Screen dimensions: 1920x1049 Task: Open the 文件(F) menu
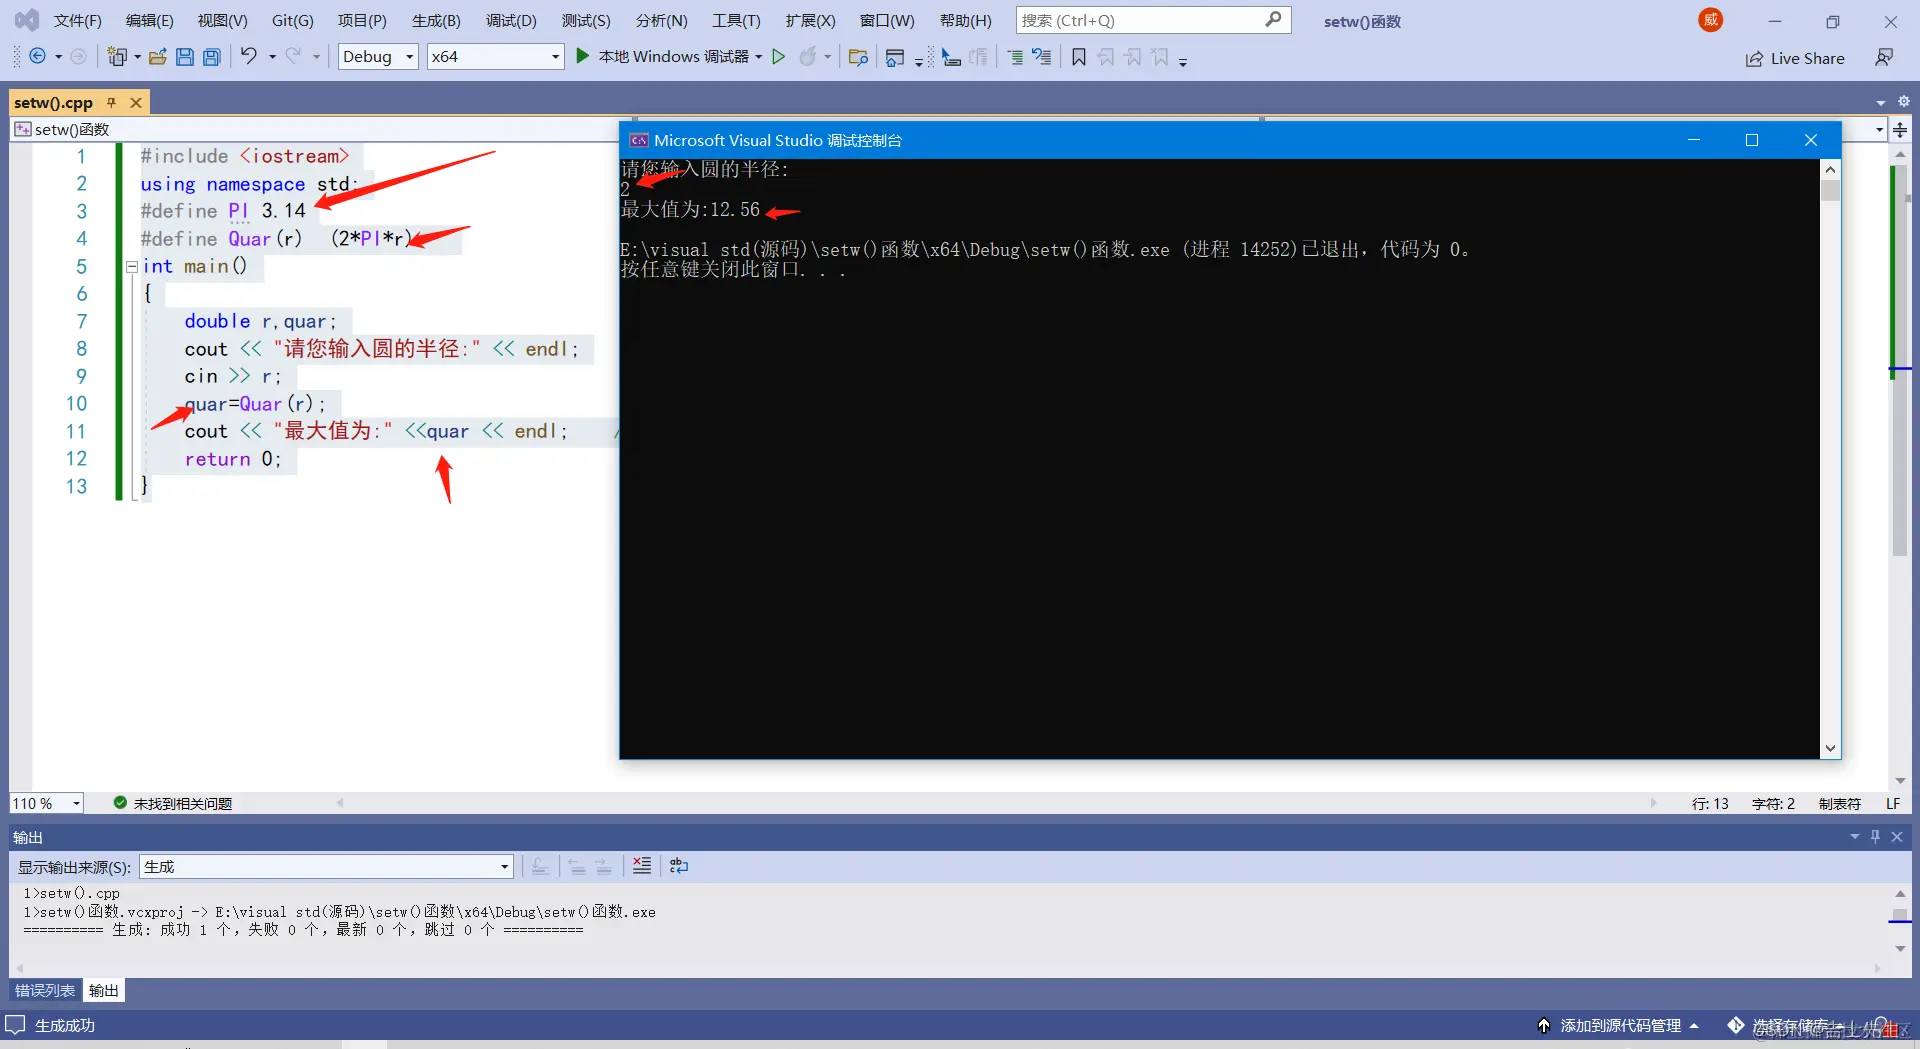coord(77,20)
